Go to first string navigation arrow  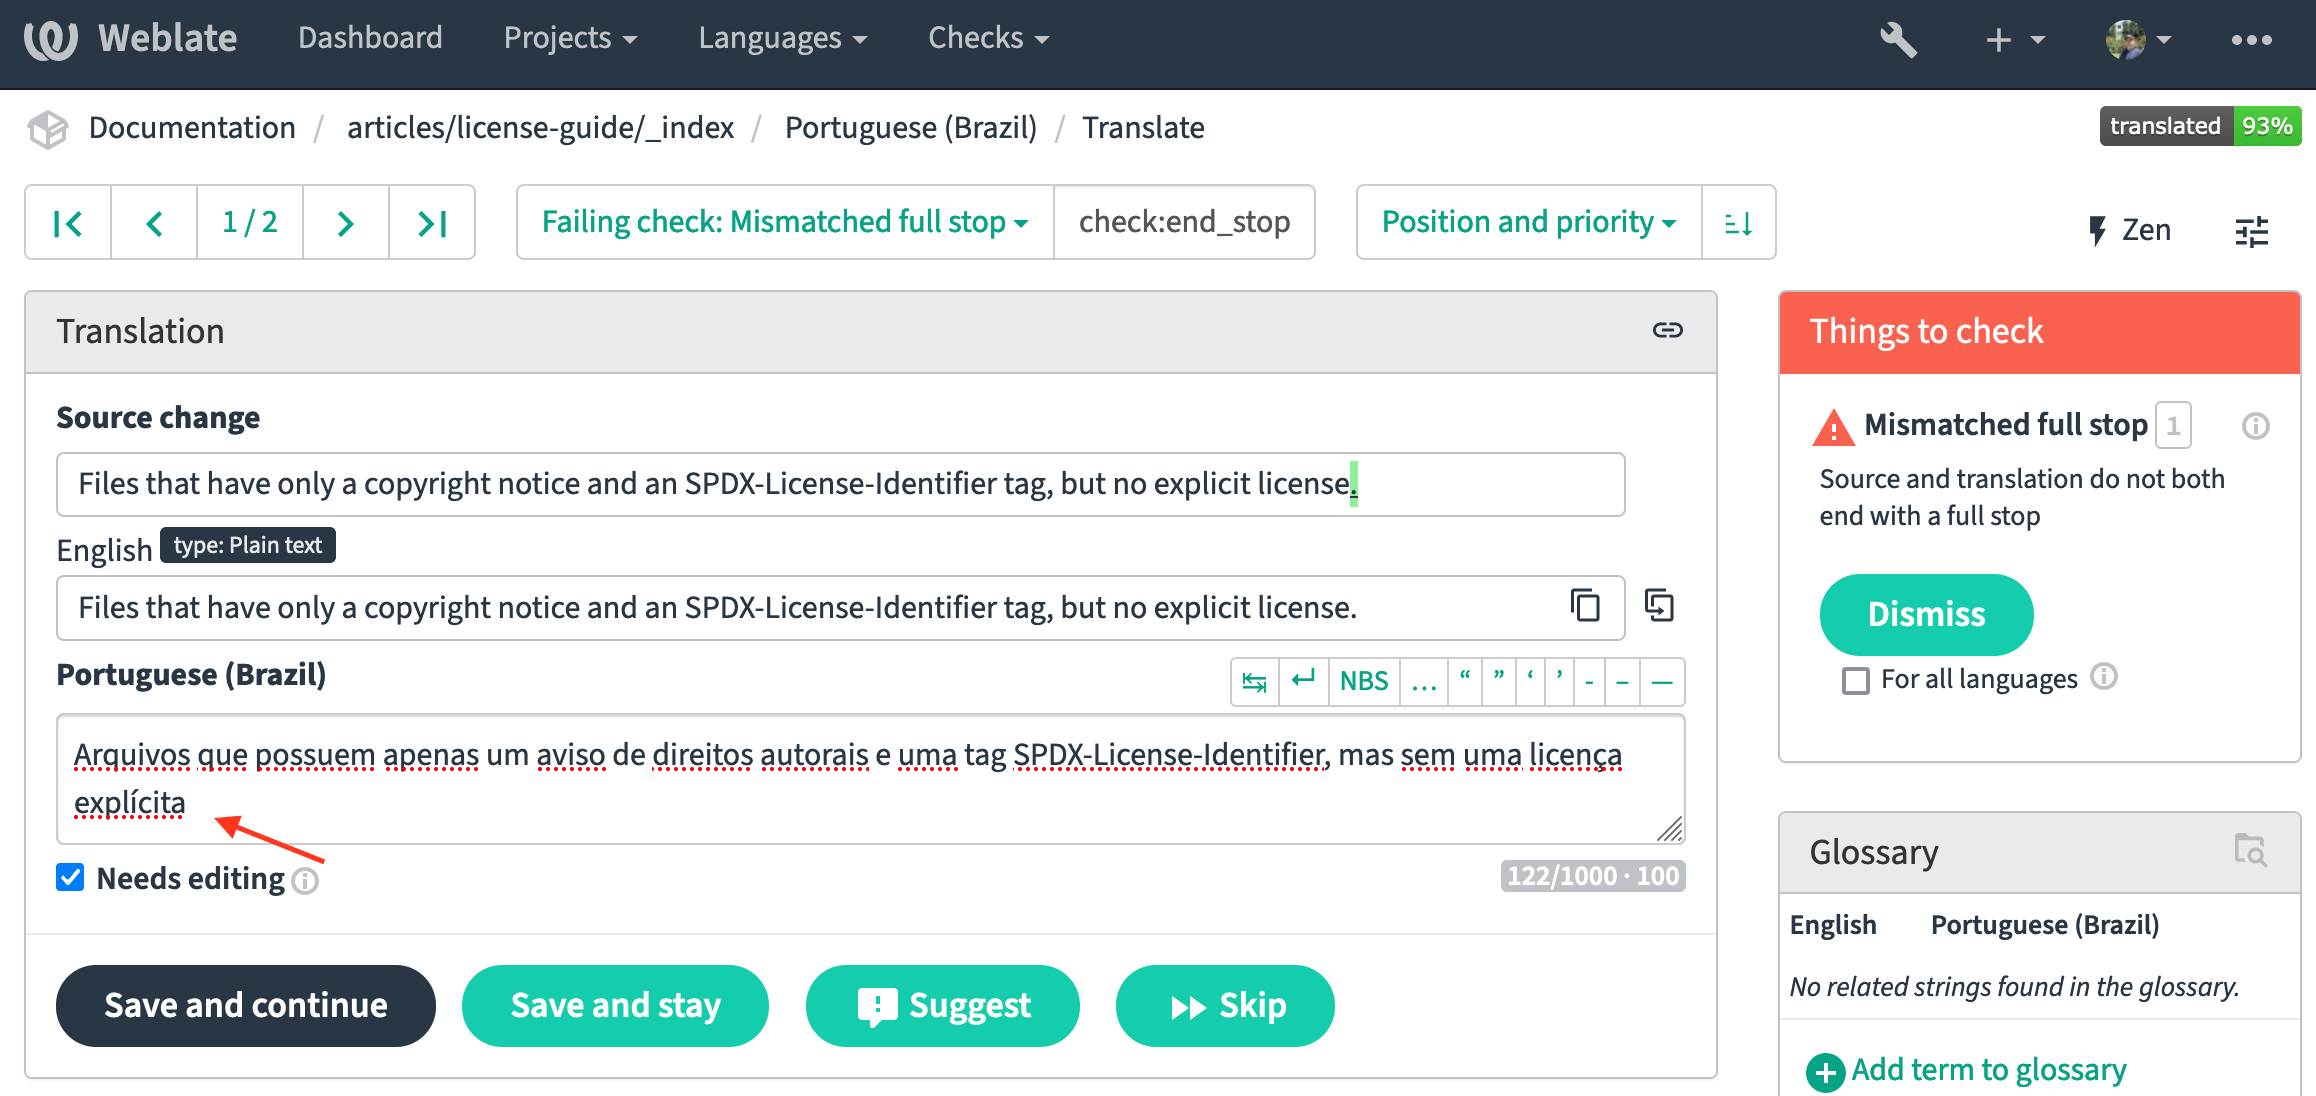click(68, 223)
